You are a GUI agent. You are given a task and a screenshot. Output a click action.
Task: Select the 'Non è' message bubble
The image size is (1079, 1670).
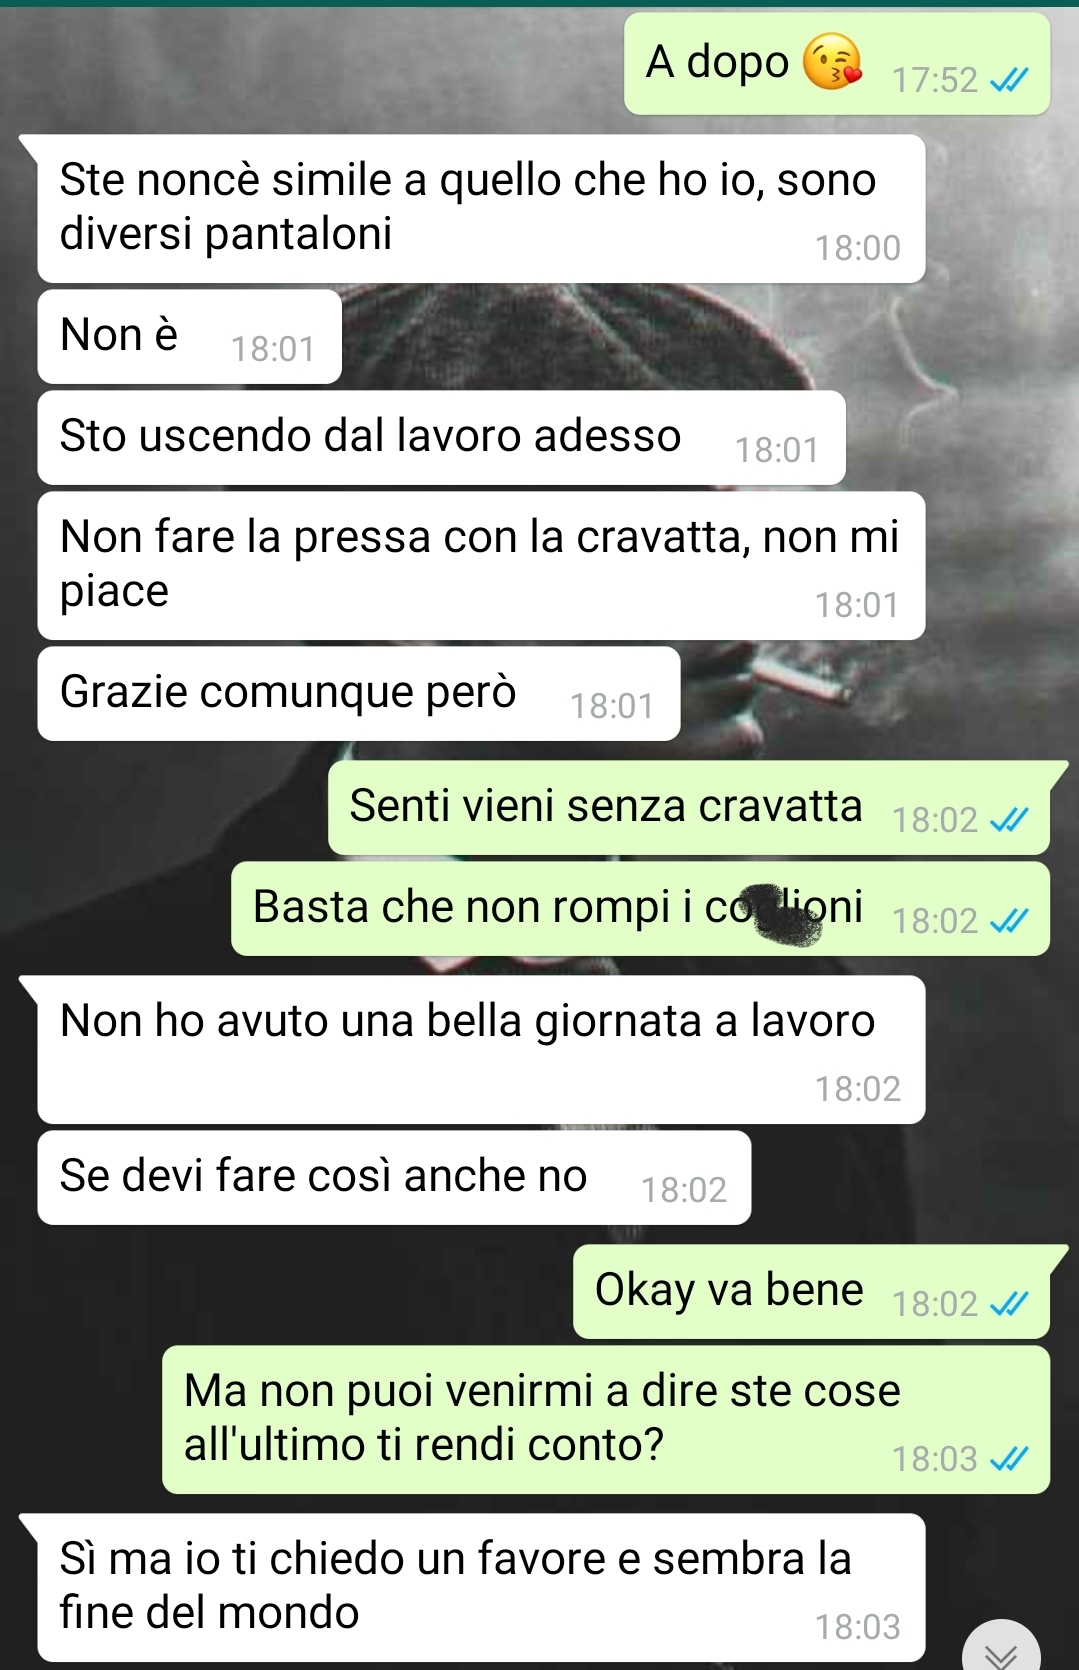tap(190, 336)
